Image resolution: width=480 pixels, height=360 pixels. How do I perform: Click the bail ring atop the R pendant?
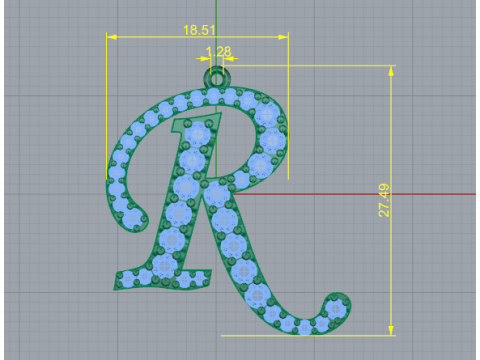(217, 78)
